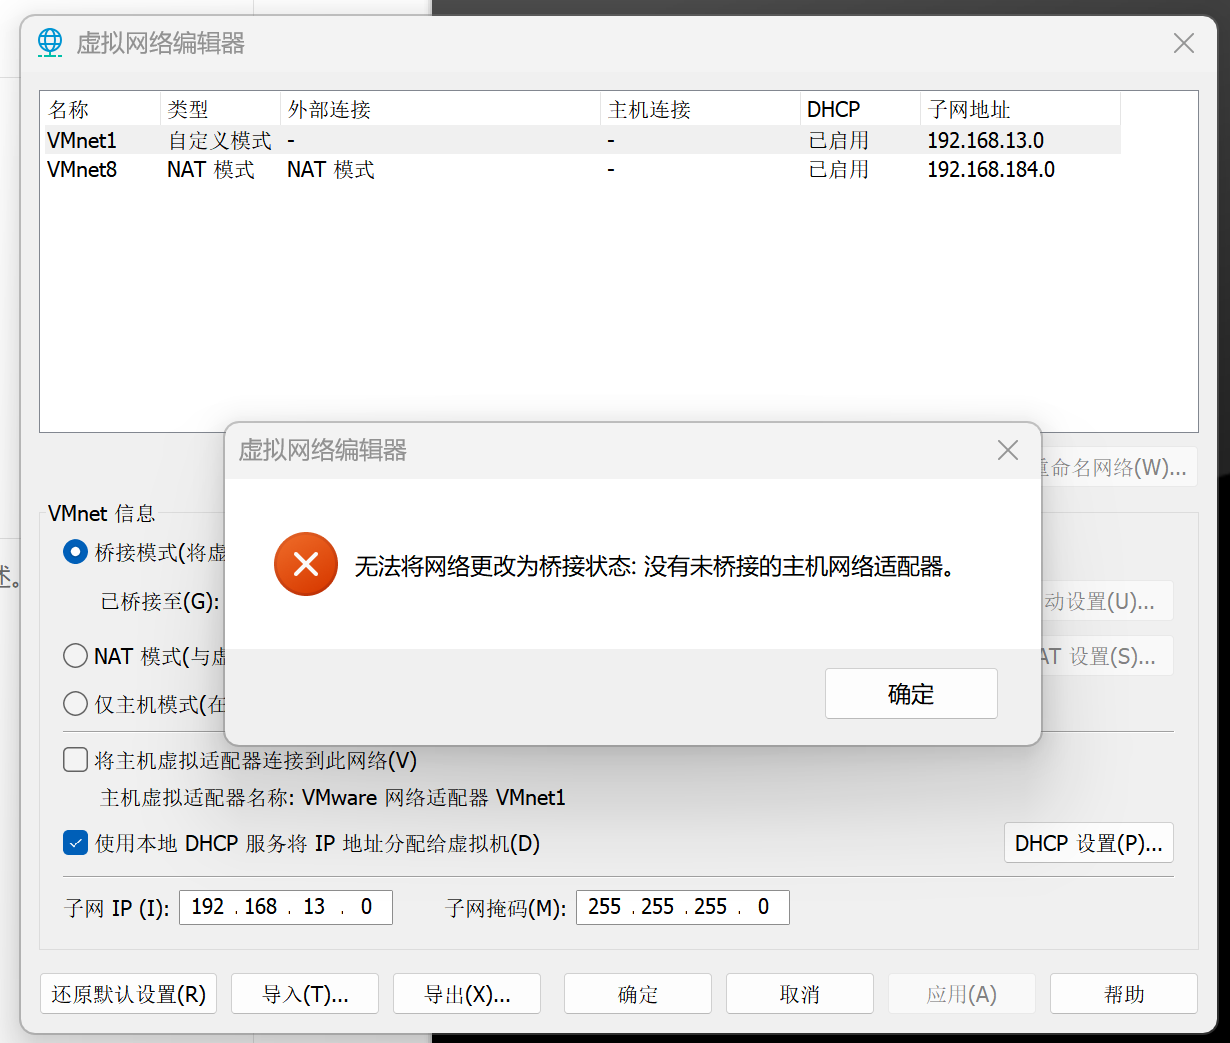
Task: Click the 主机连接 column header
Action: click(x=700, y=109)
